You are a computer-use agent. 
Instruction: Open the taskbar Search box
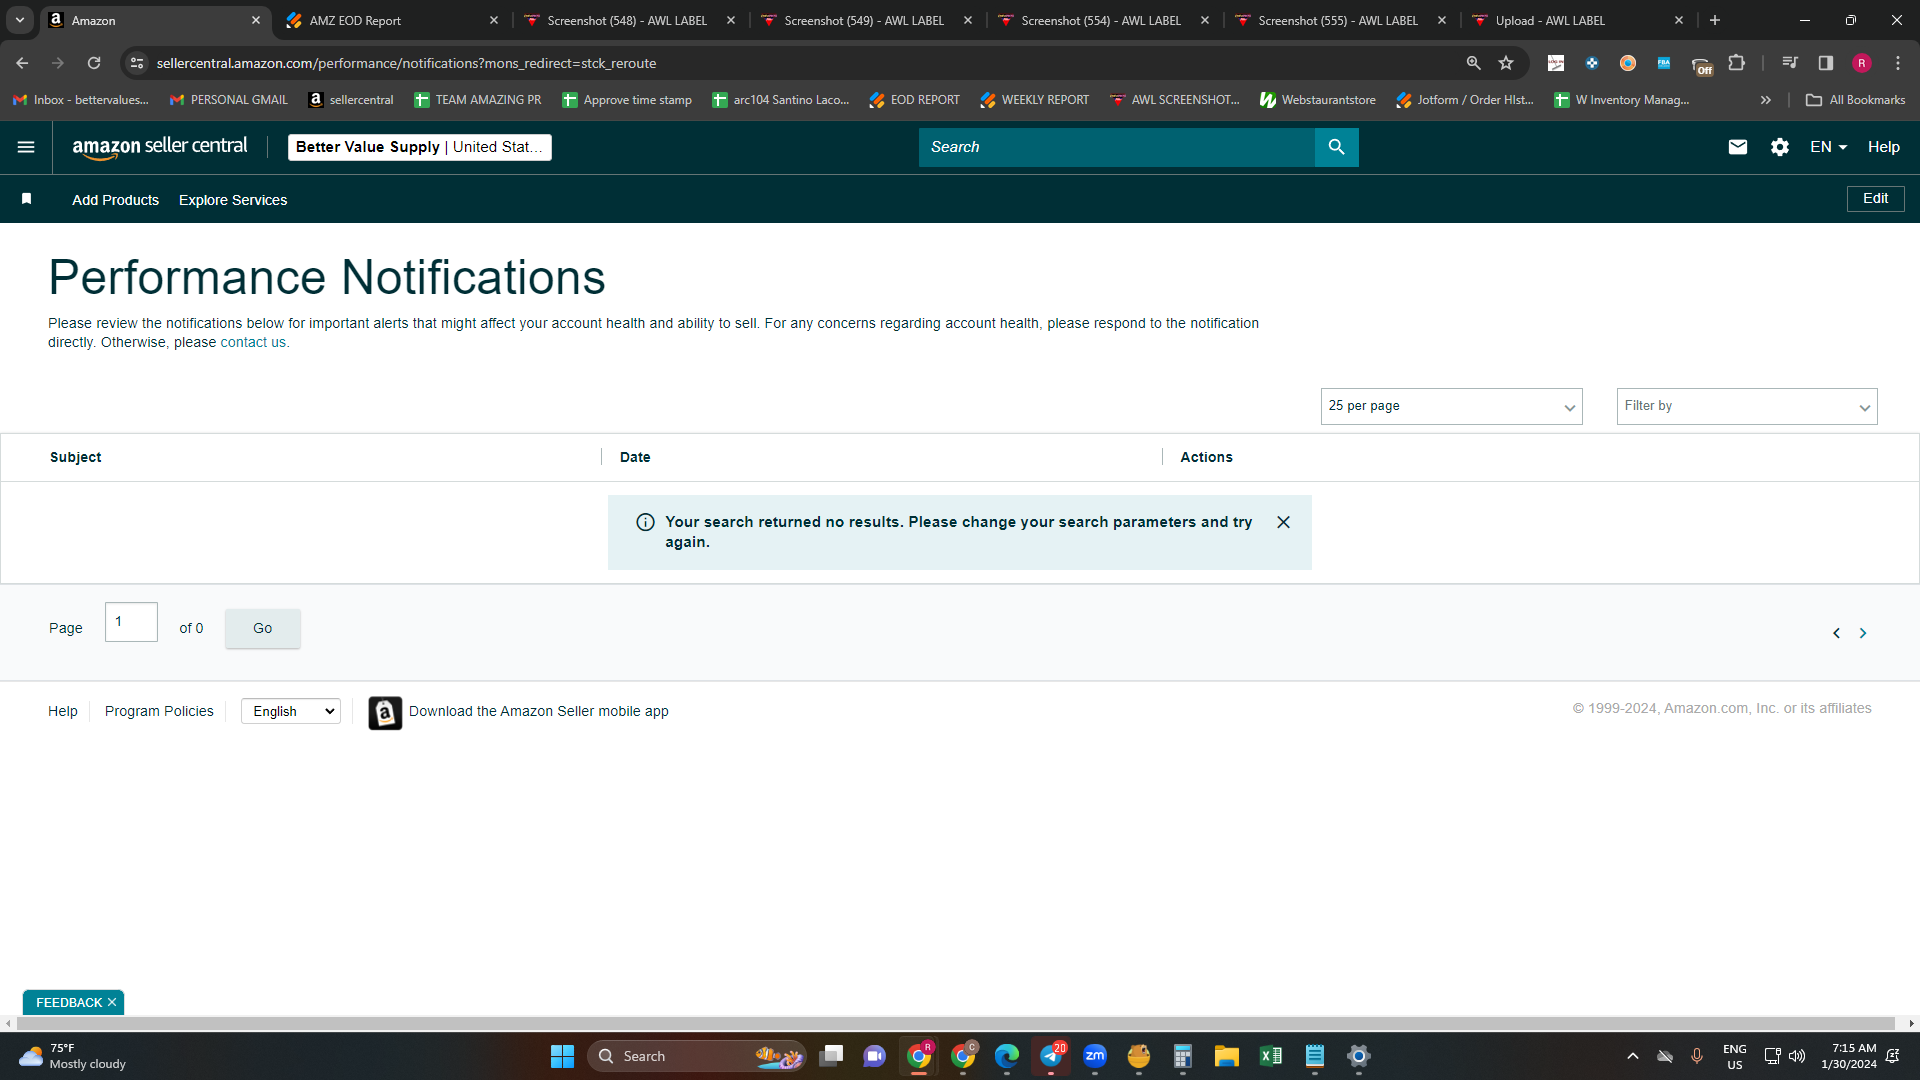click(x=697, y=1056)
